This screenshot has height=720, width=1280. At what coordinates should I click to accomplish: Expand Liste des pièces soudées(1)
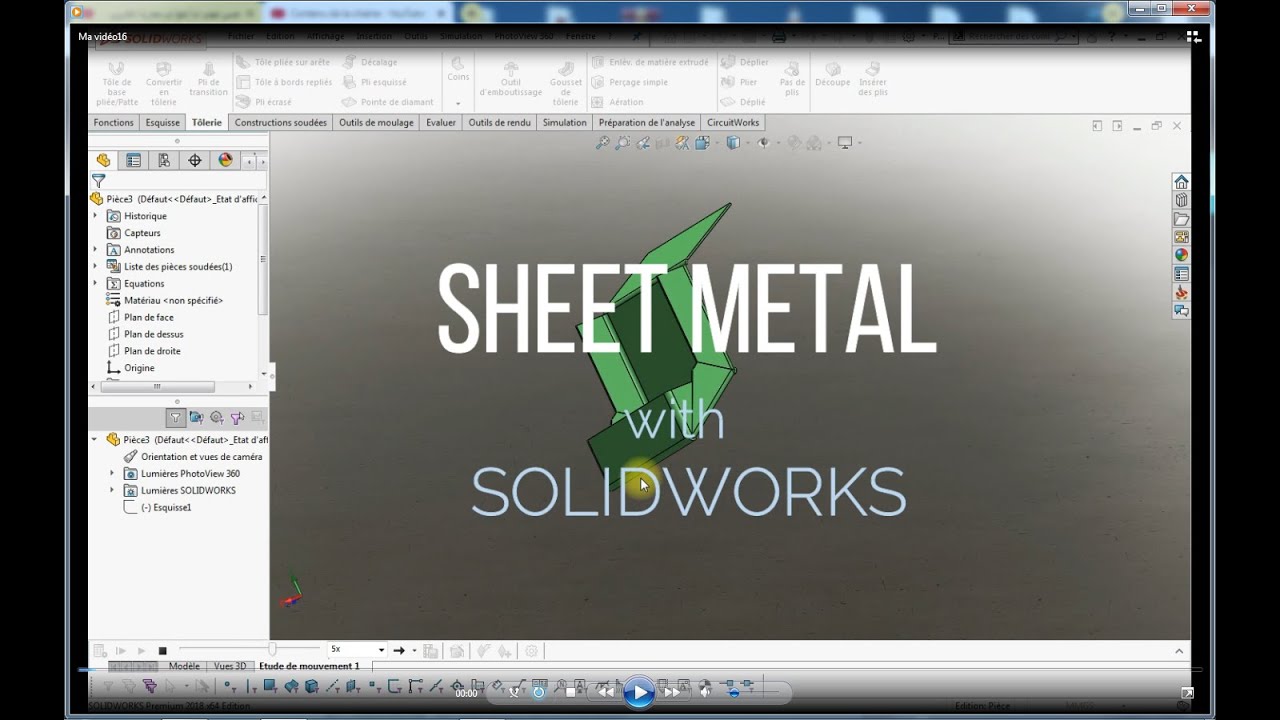96,267
